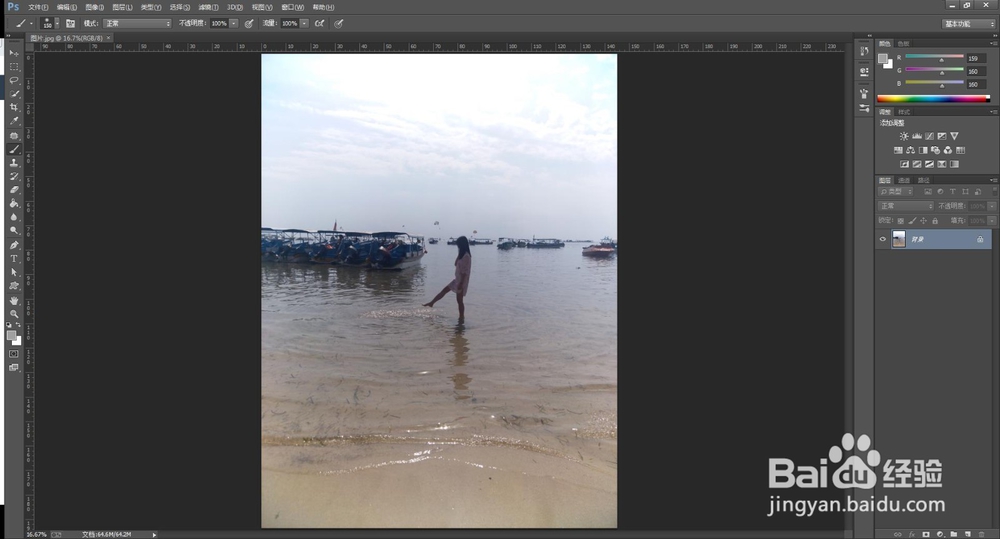Click the color spectrum ramp

[x=933, y=99]
